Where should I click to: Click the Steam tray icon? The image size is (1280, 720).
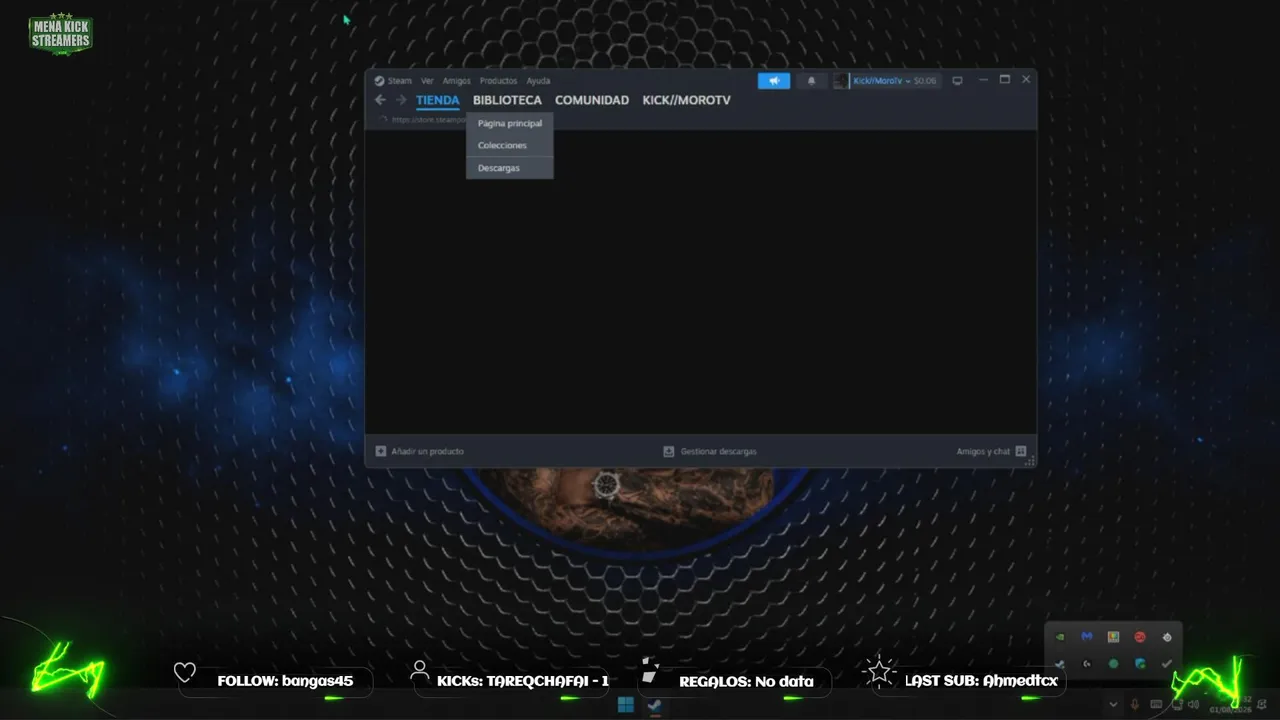[1060, 664]
